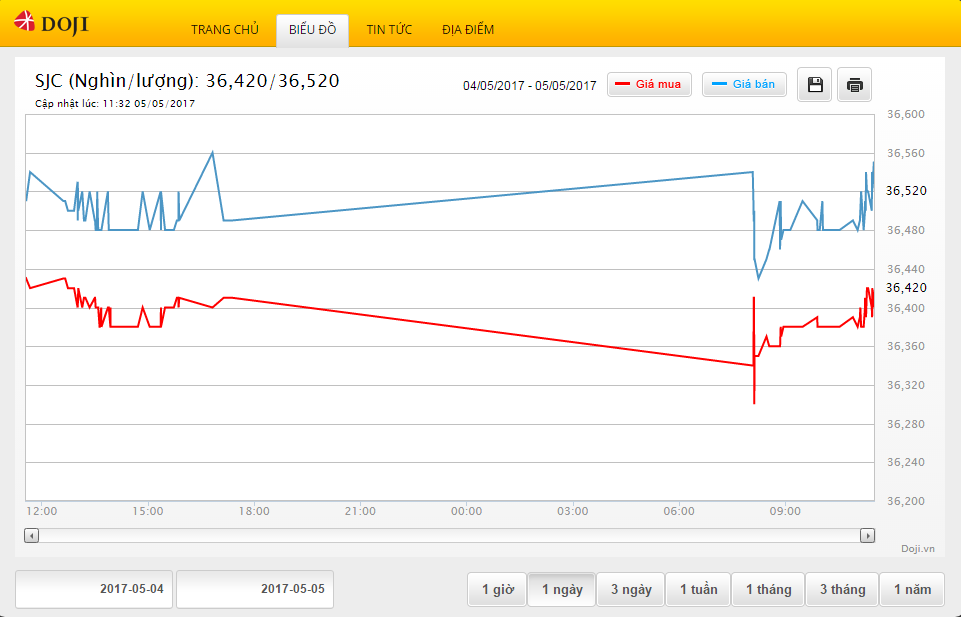
Task: Switch chart to 3 ngày range
Action: 631,590
